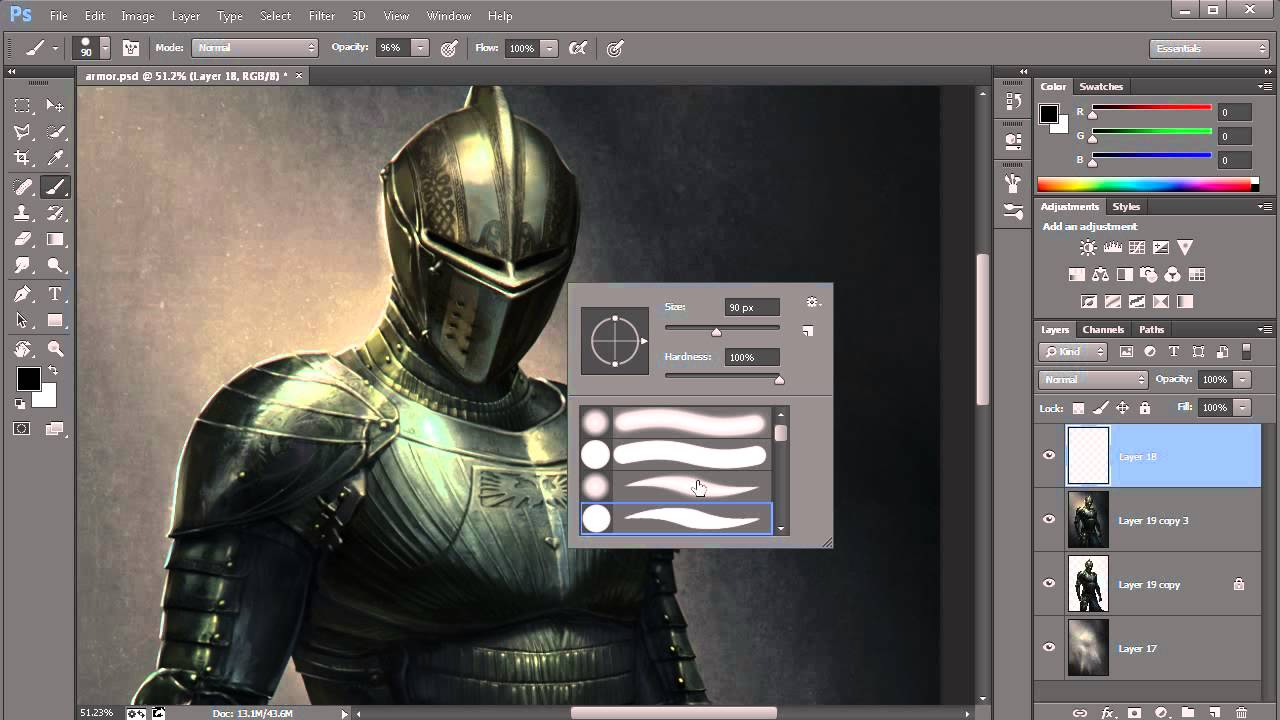
Task: Reset default foreground and background colors
Action: coord(20,404)
